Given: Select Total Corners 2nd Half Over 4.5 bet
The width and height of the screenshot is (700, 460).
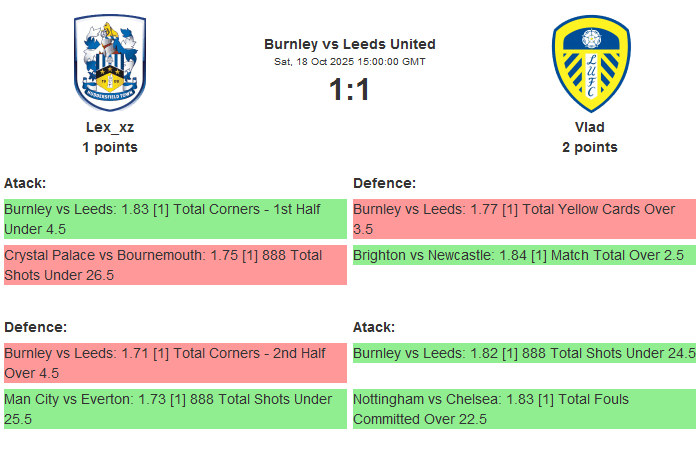Looking at the screenshot, I should pyautogui.click(x=175, y=363).
